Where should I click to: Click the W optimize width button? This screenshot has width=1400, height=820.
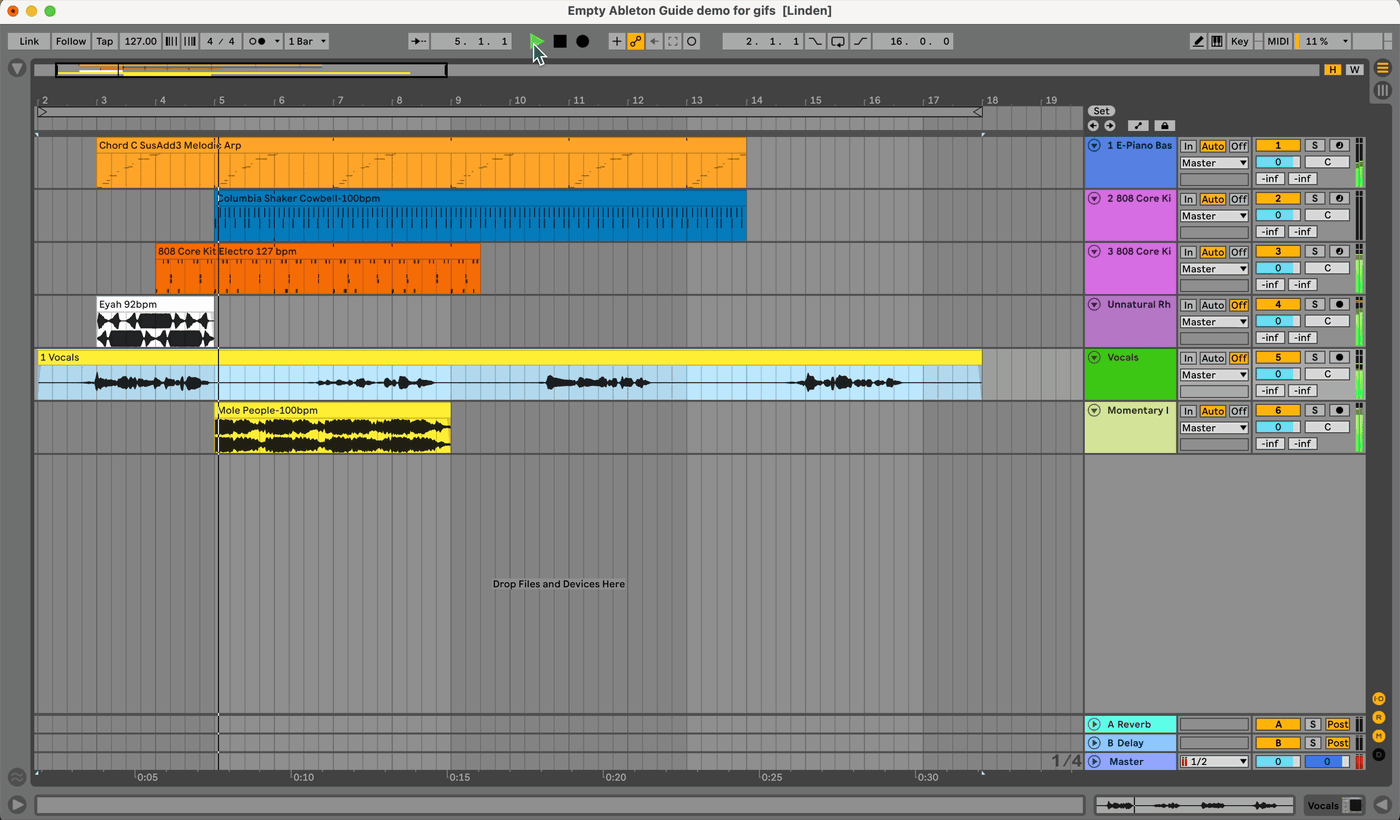click(x=1354, y=70)
